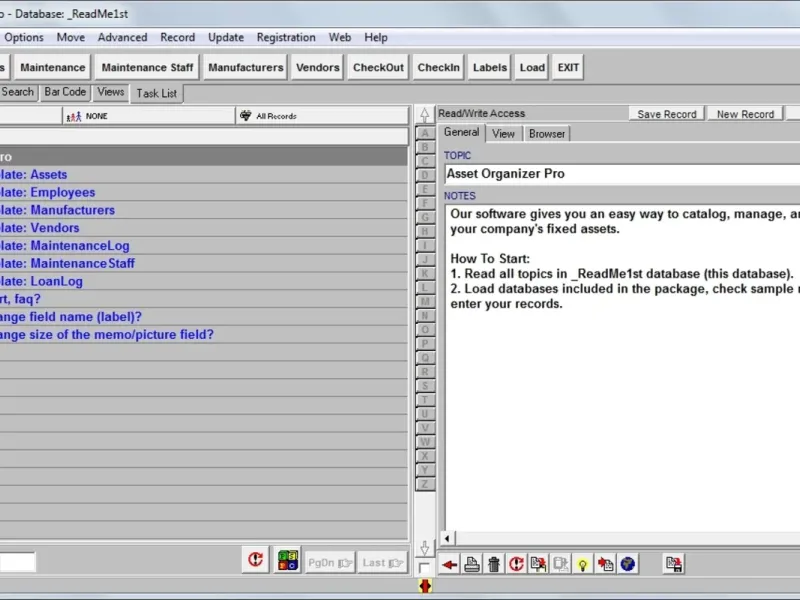Screen dimensions: 800x600
Task: Click the red left arrow icon
Action: pyautogui.click(x=449, y=564)
